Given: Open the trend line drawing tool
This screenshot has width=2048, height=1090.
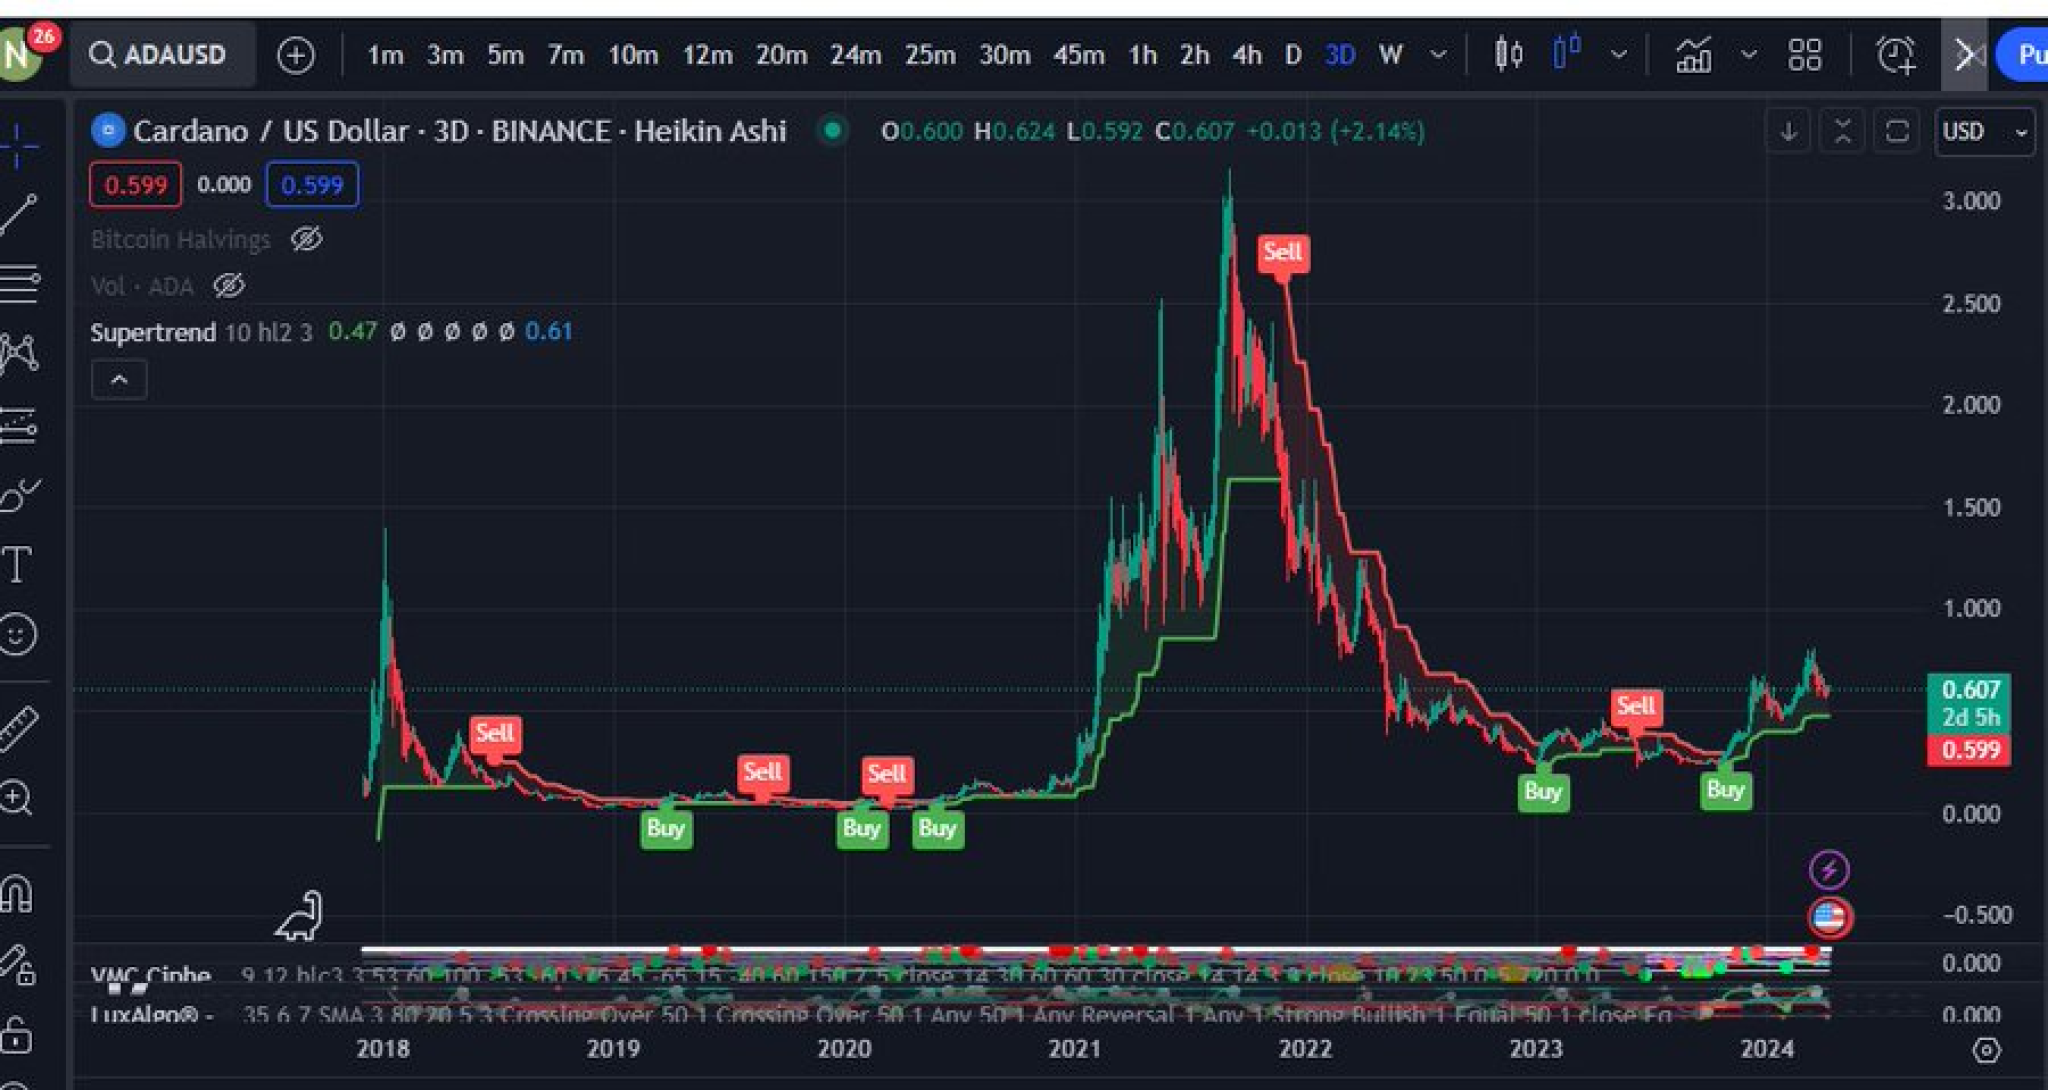Looking at the screenshot, I should (x=20, y=210).
